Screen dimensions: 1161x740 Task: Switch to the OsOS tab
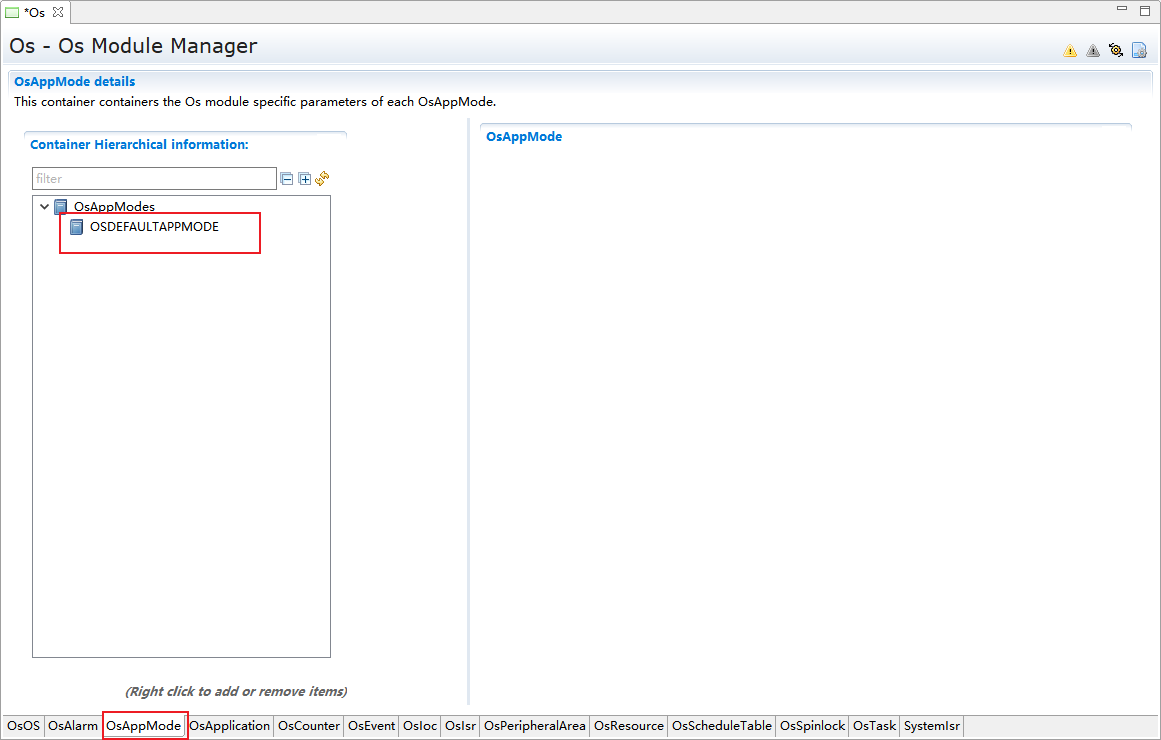(24, 726)
